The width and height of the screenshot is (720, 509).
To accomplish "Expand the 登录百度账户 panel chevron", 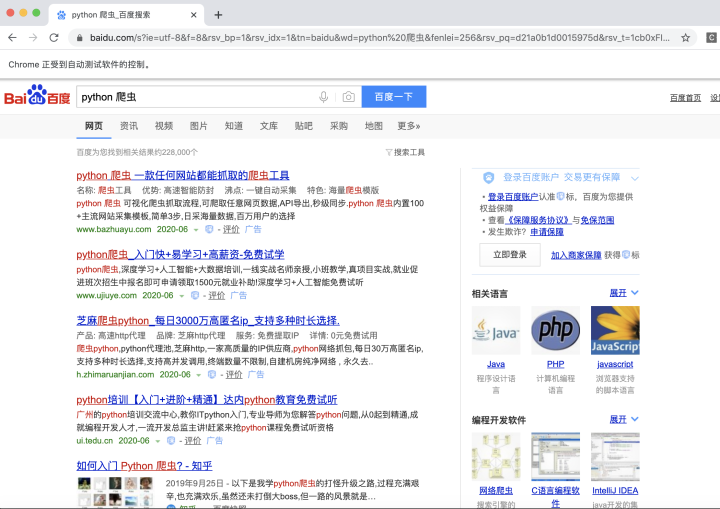I will click(x=635, y=178).
